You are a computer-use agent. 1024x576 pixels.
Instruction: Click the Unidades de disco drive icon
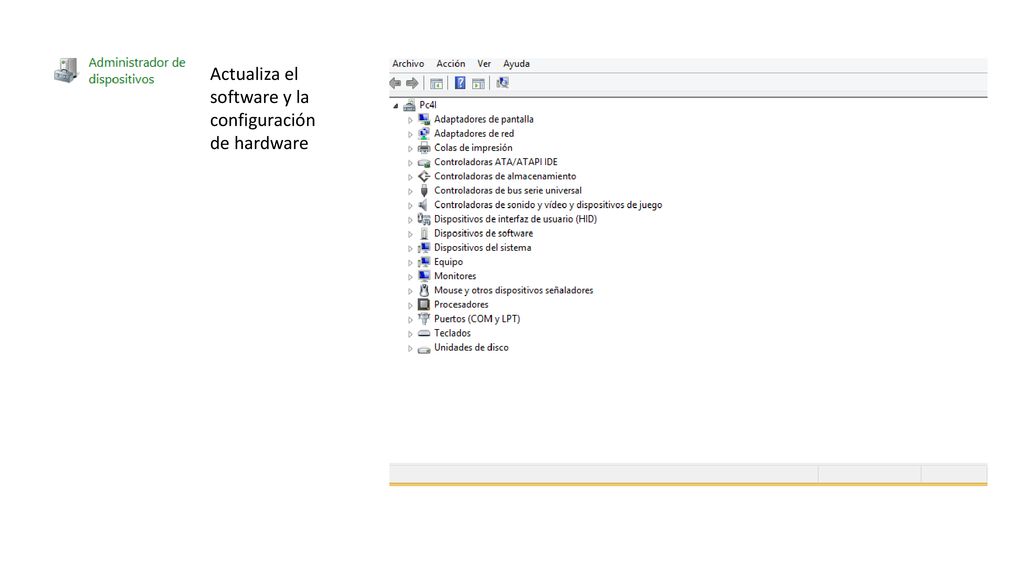tap(424, 349)
